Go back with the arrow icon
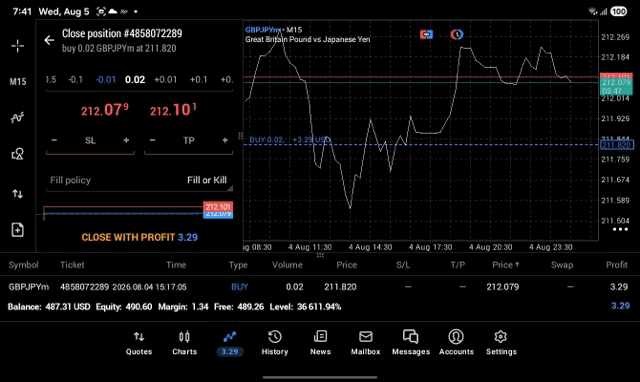 [x=49, y=40]
